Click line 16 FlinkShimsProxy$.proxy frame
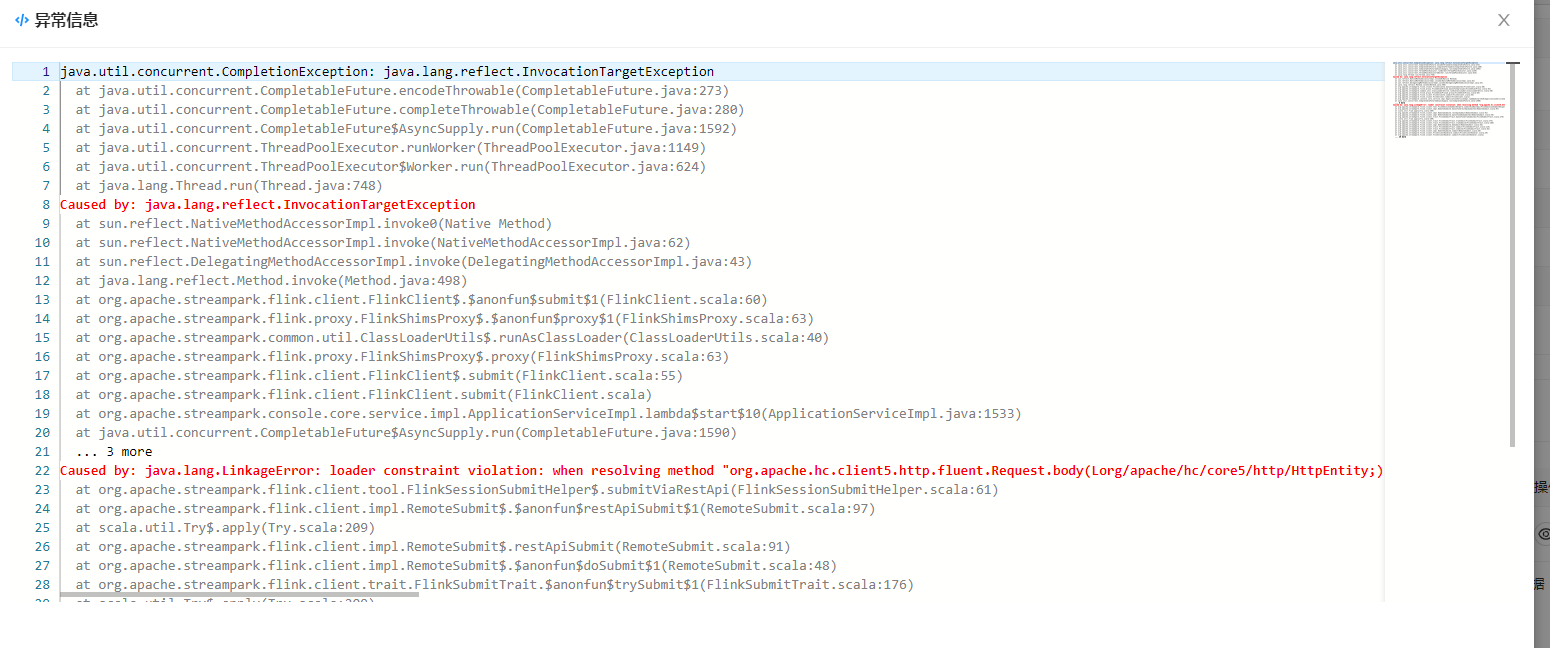Screen dimensions: 1550x648 point(402,357)
